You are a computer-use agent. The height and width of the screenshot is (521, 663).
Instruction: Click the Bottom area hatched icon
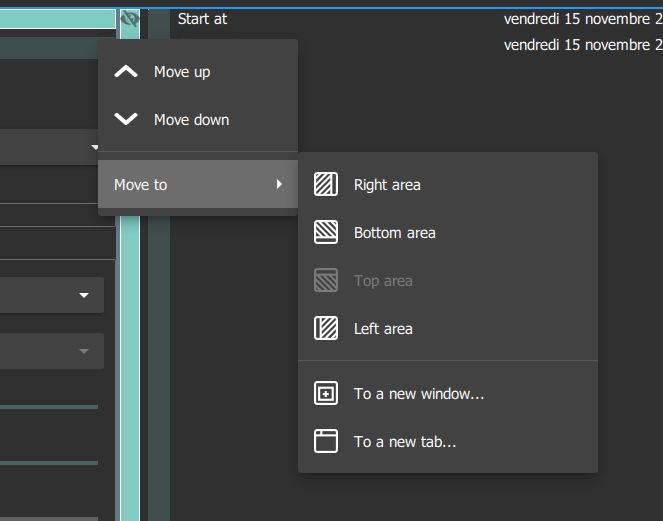click(x=326, y=233)
